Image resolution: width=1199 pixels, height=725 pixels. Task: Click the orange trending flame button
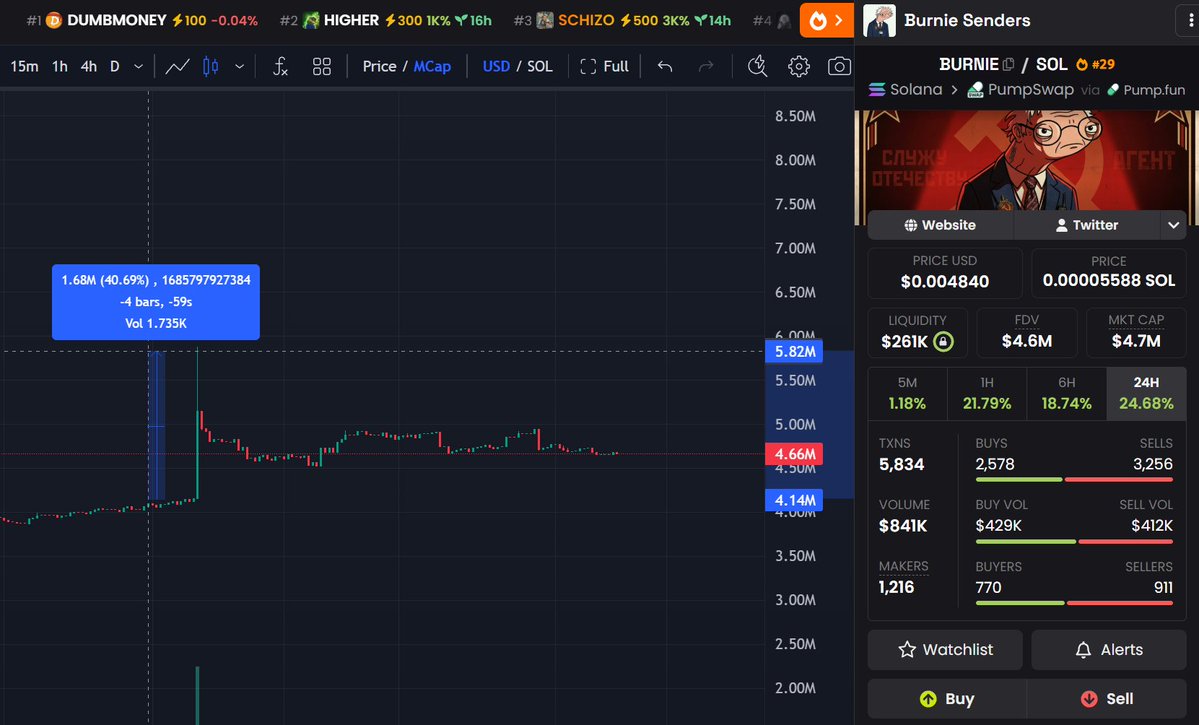[827, 21]
